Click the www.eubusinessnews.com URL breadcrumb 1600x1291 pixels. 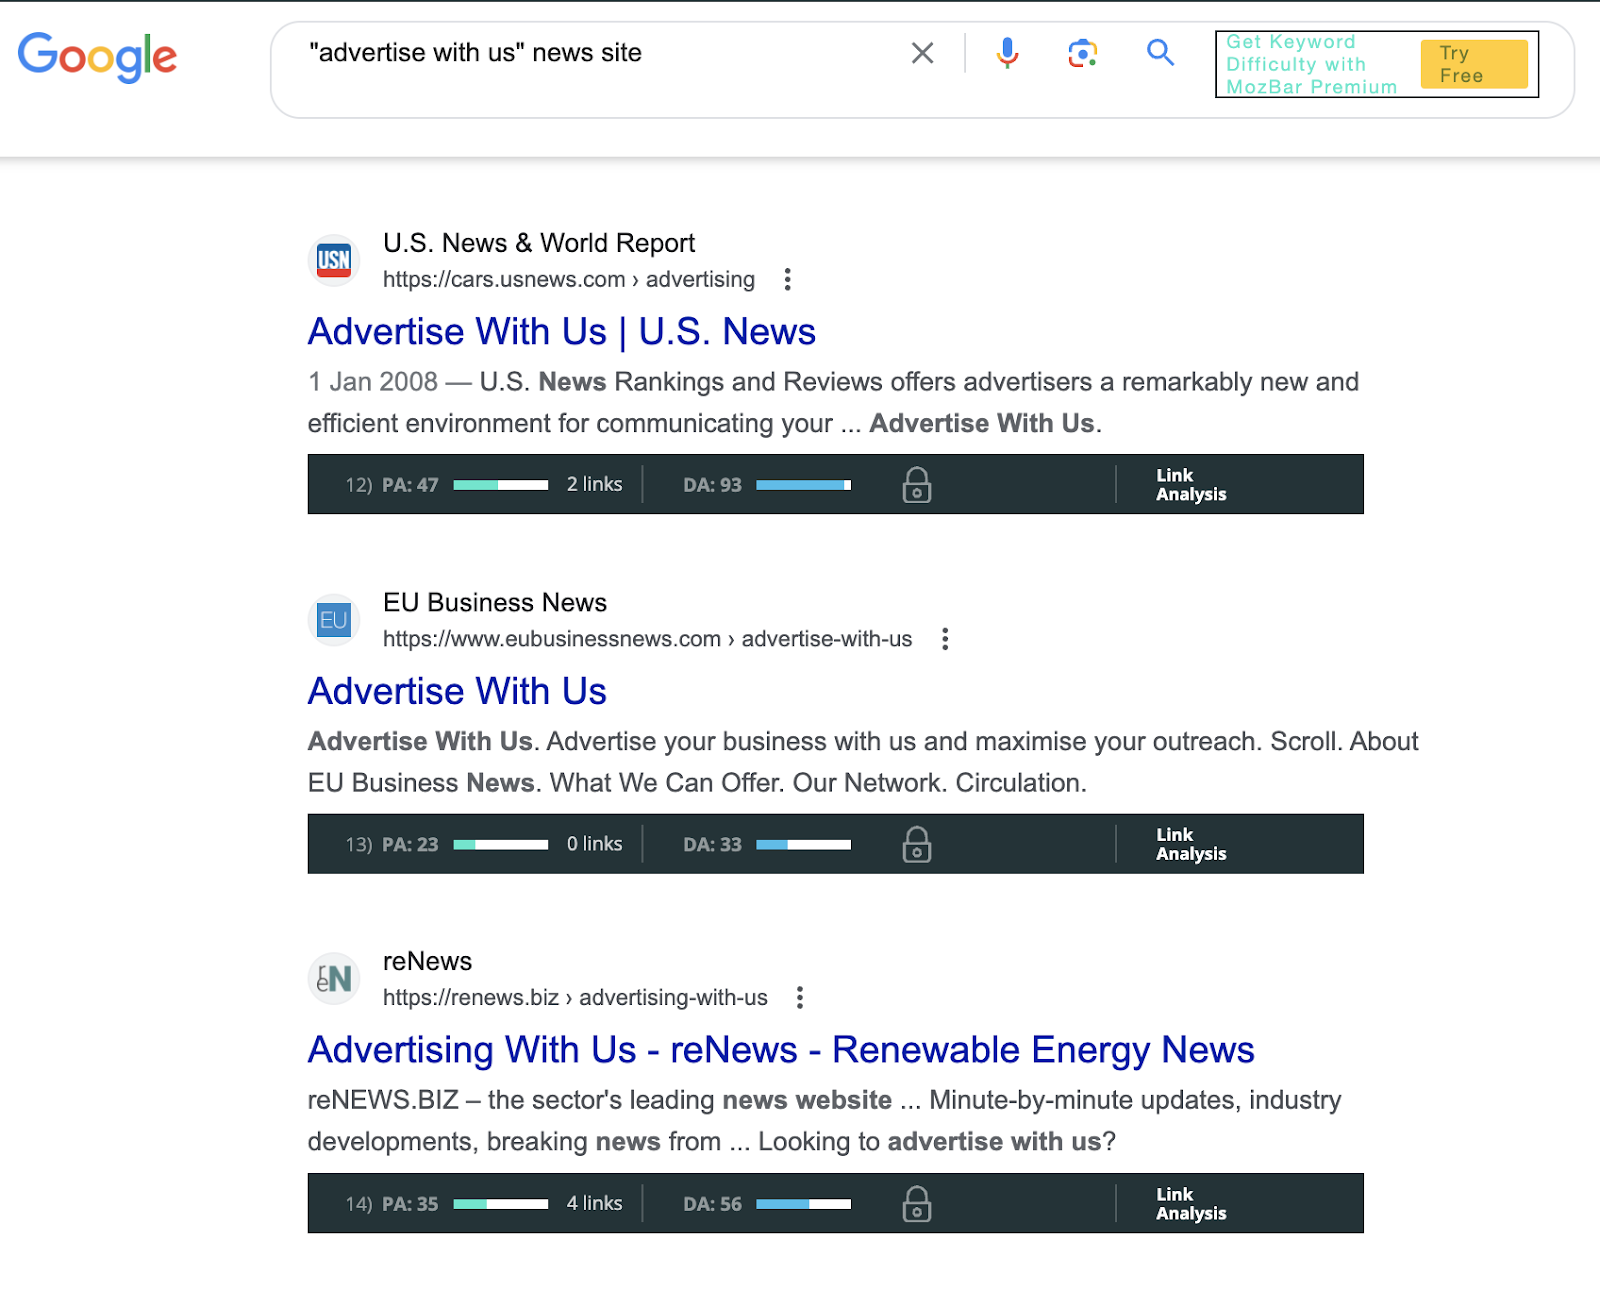tap(648, 639)
